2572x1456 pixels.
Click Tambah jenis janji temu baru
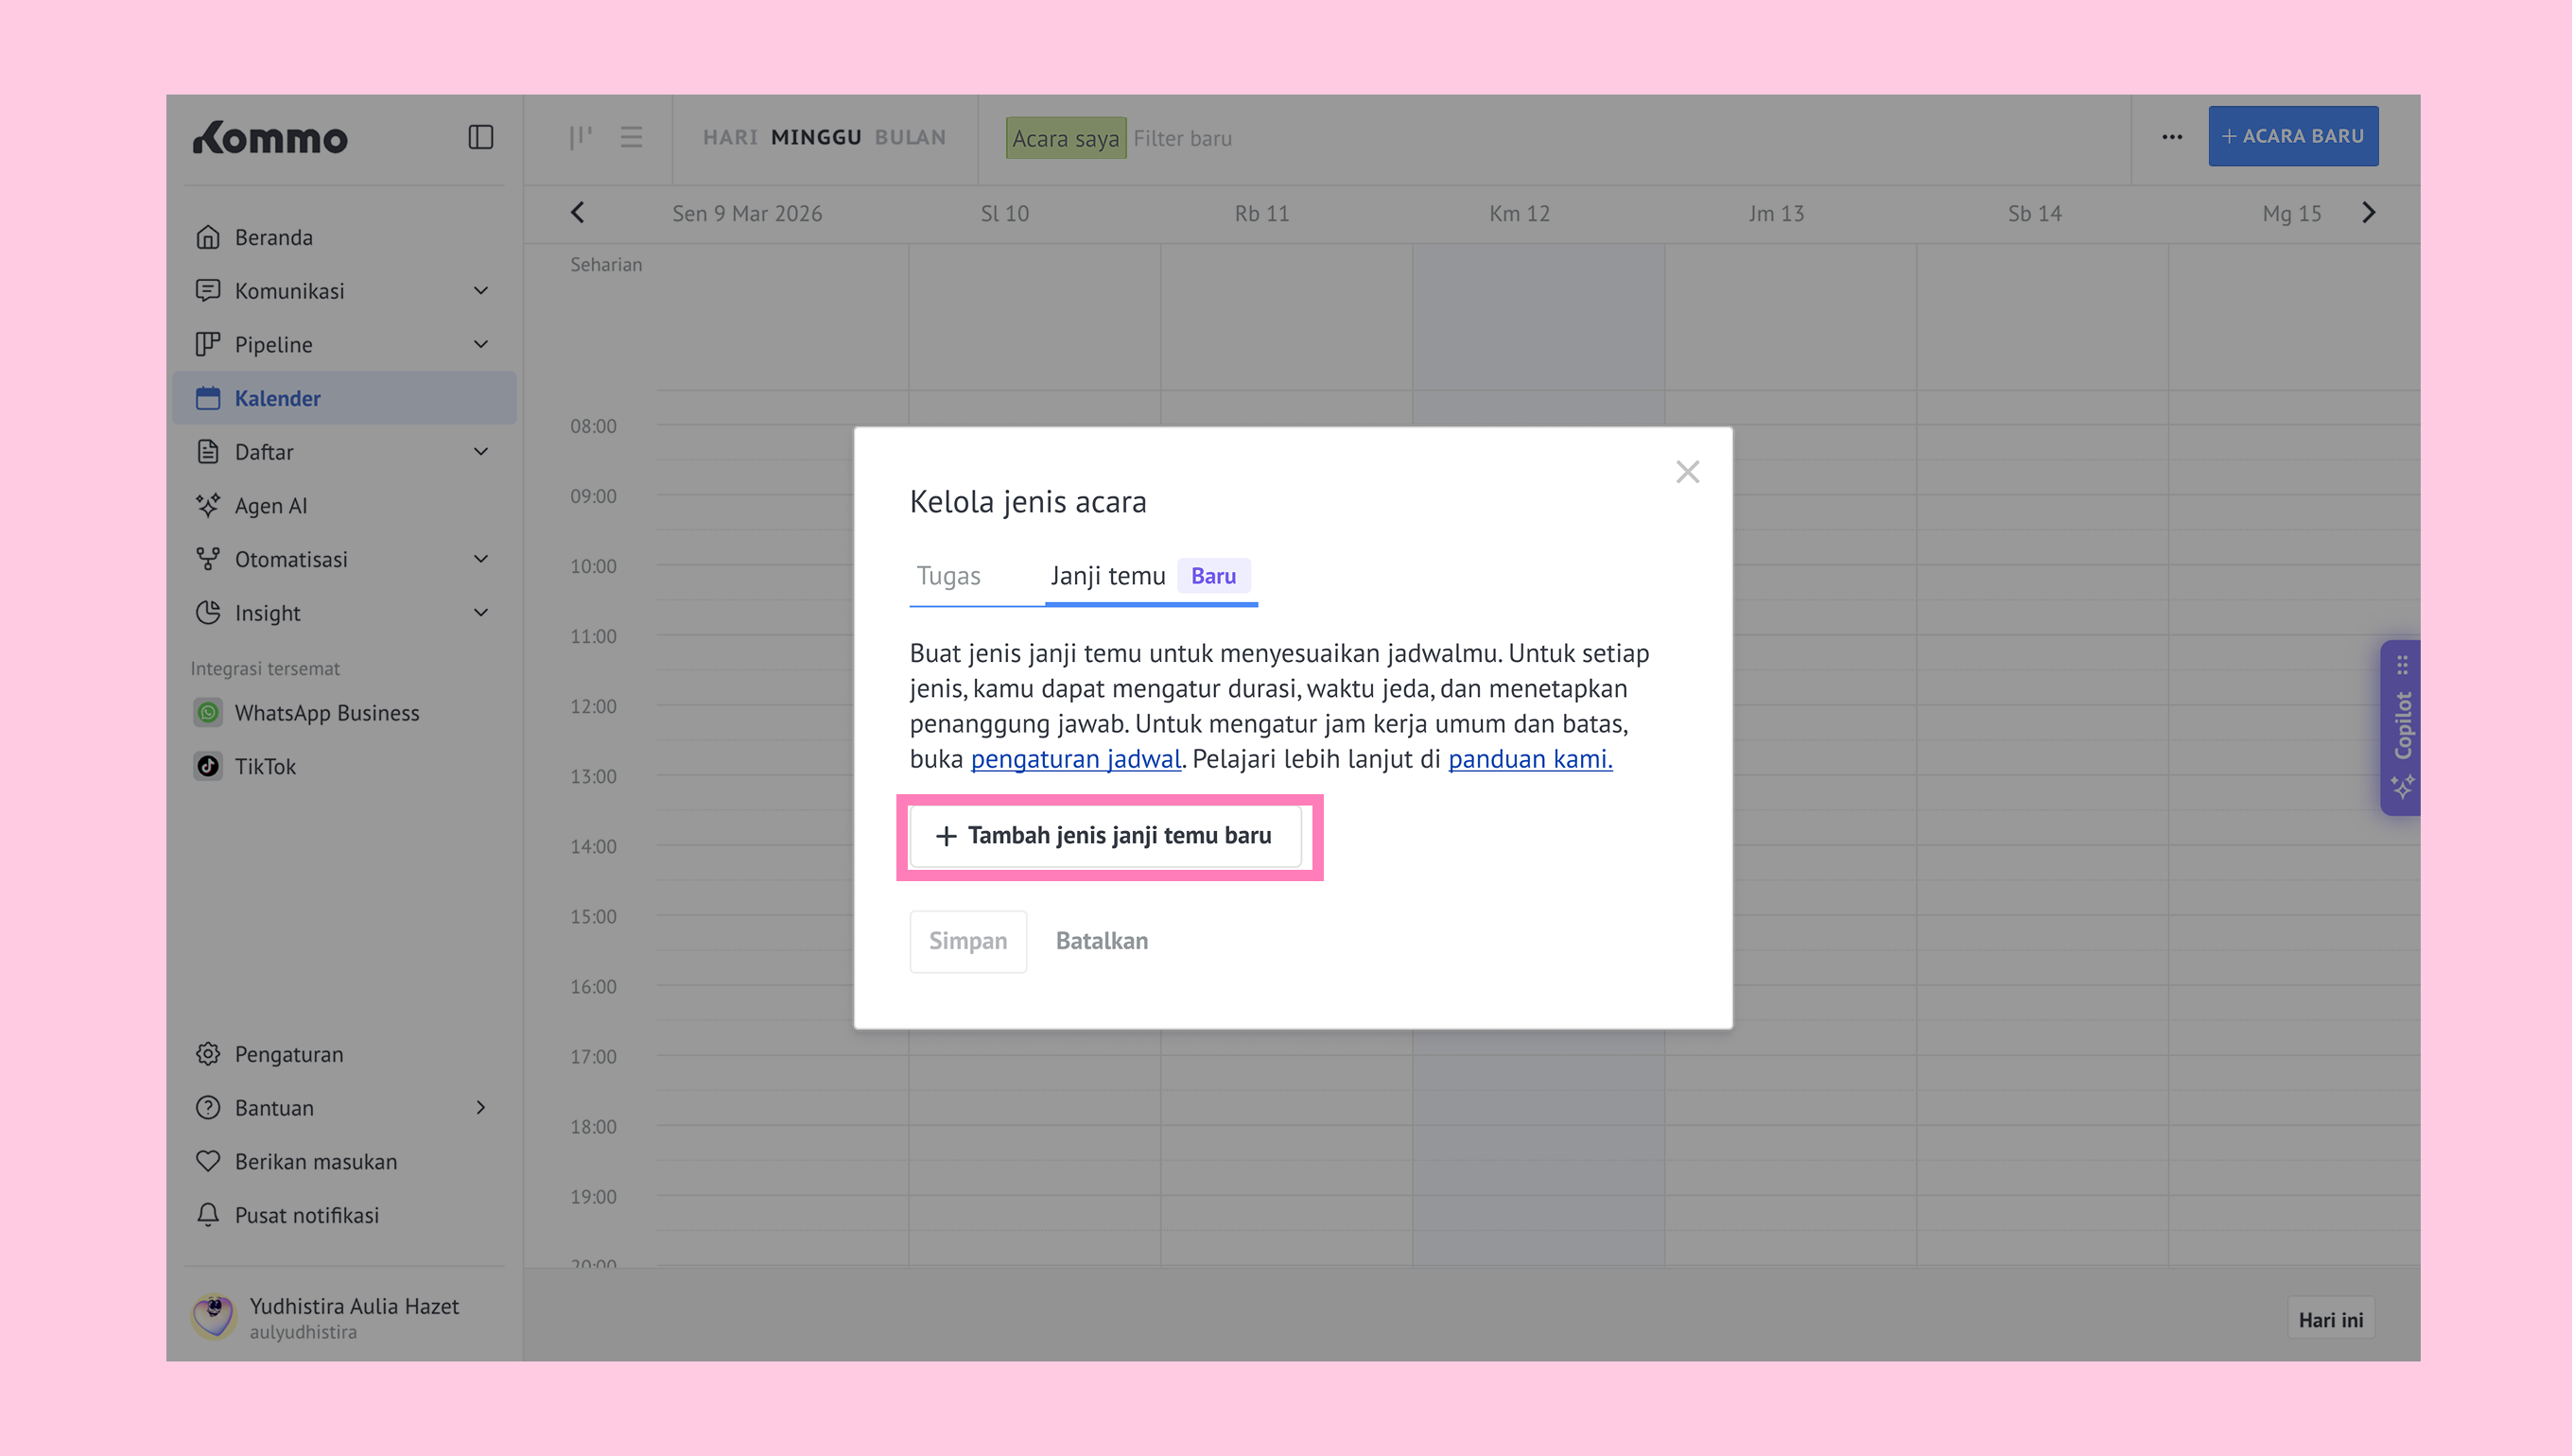tap(1105, 836)
